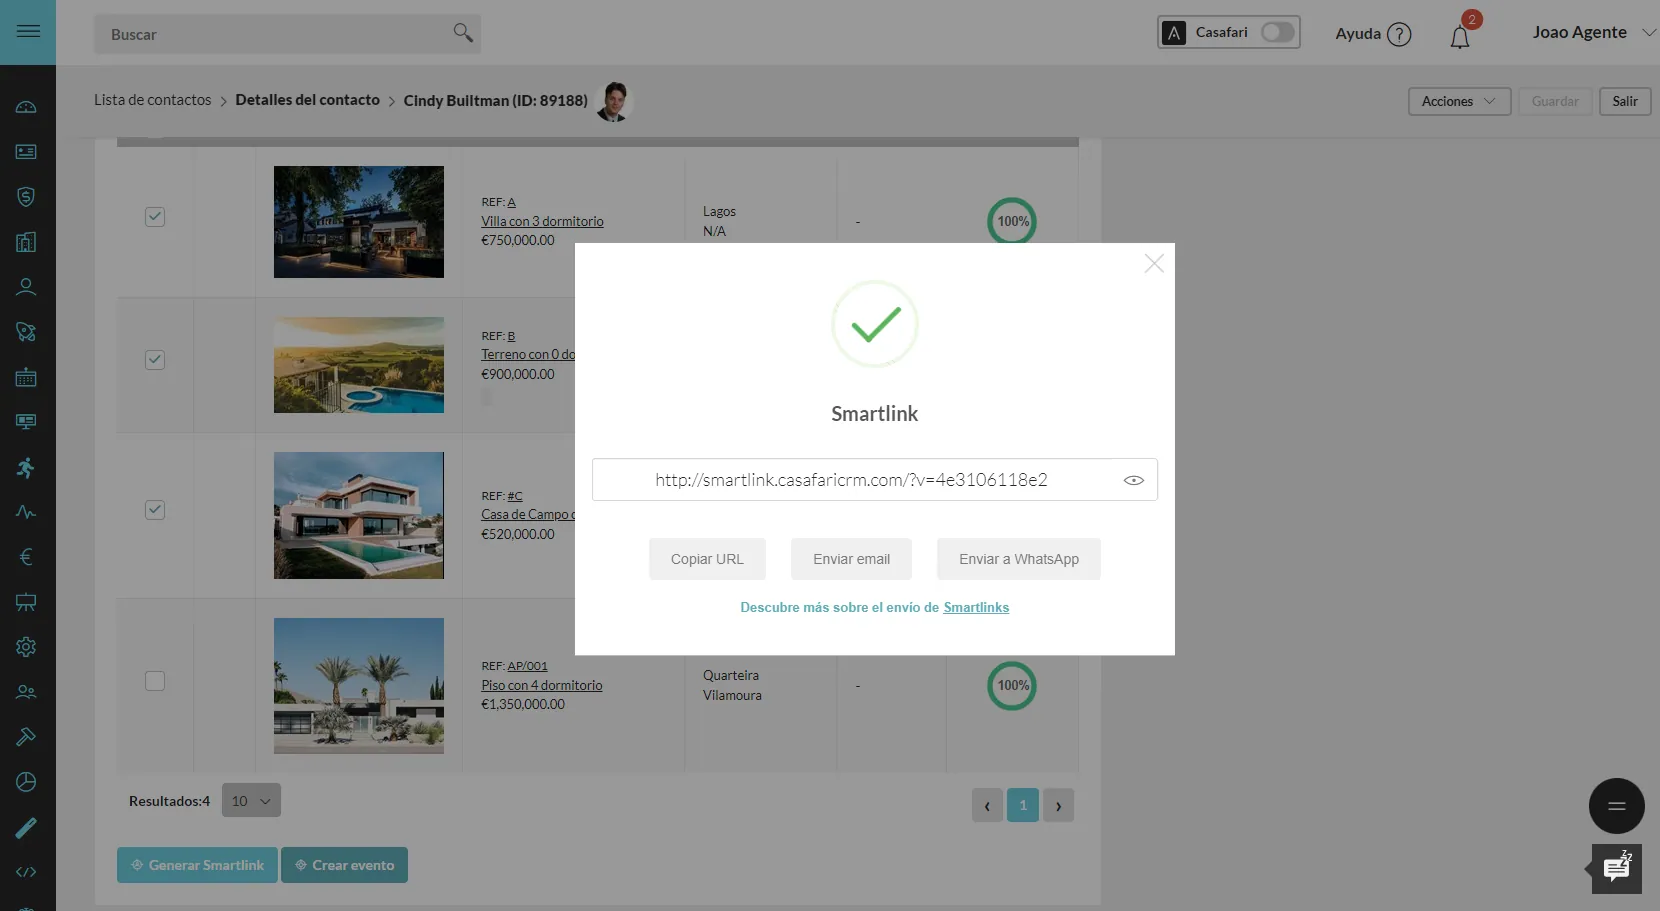Open the contacts person sidebar icon
The image size is (1660, 911).
pyautogui.click(x=26, y=287)
